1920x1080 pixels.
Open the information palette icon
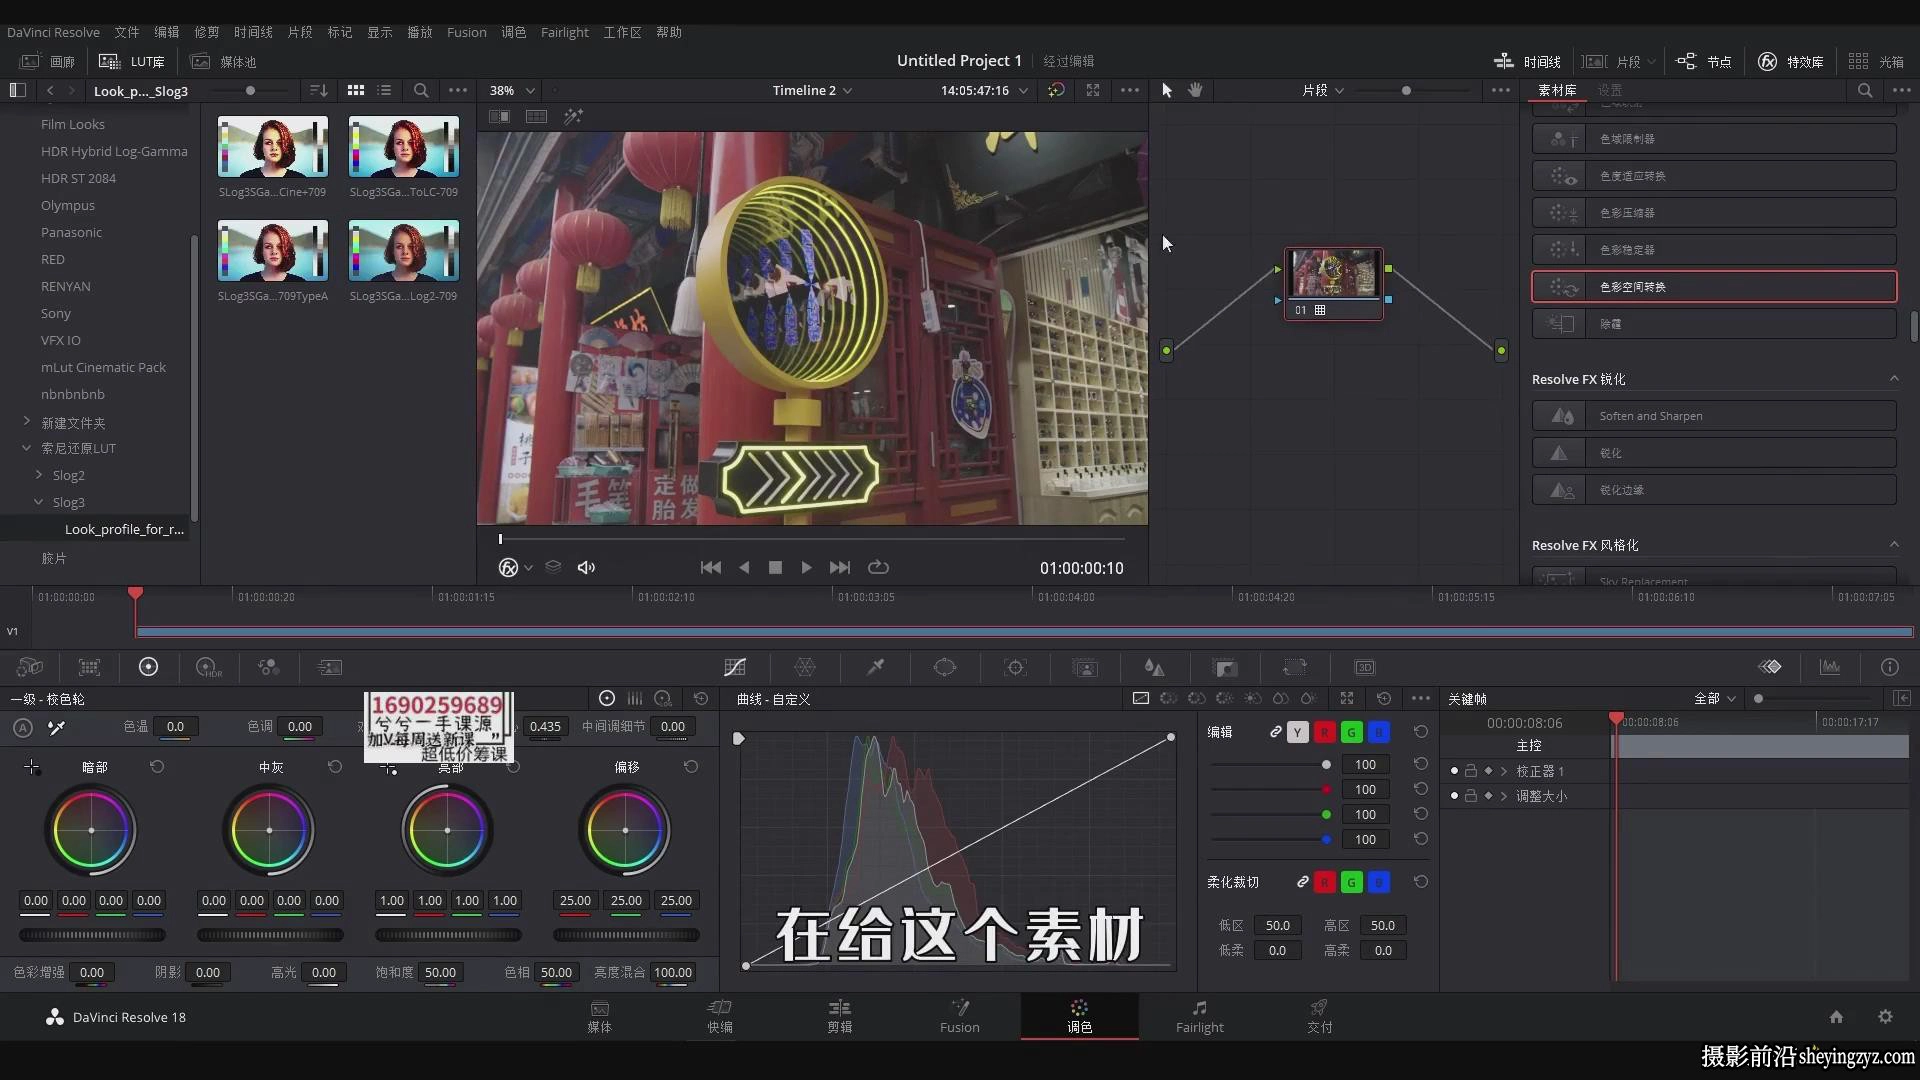pos(1889,667)
